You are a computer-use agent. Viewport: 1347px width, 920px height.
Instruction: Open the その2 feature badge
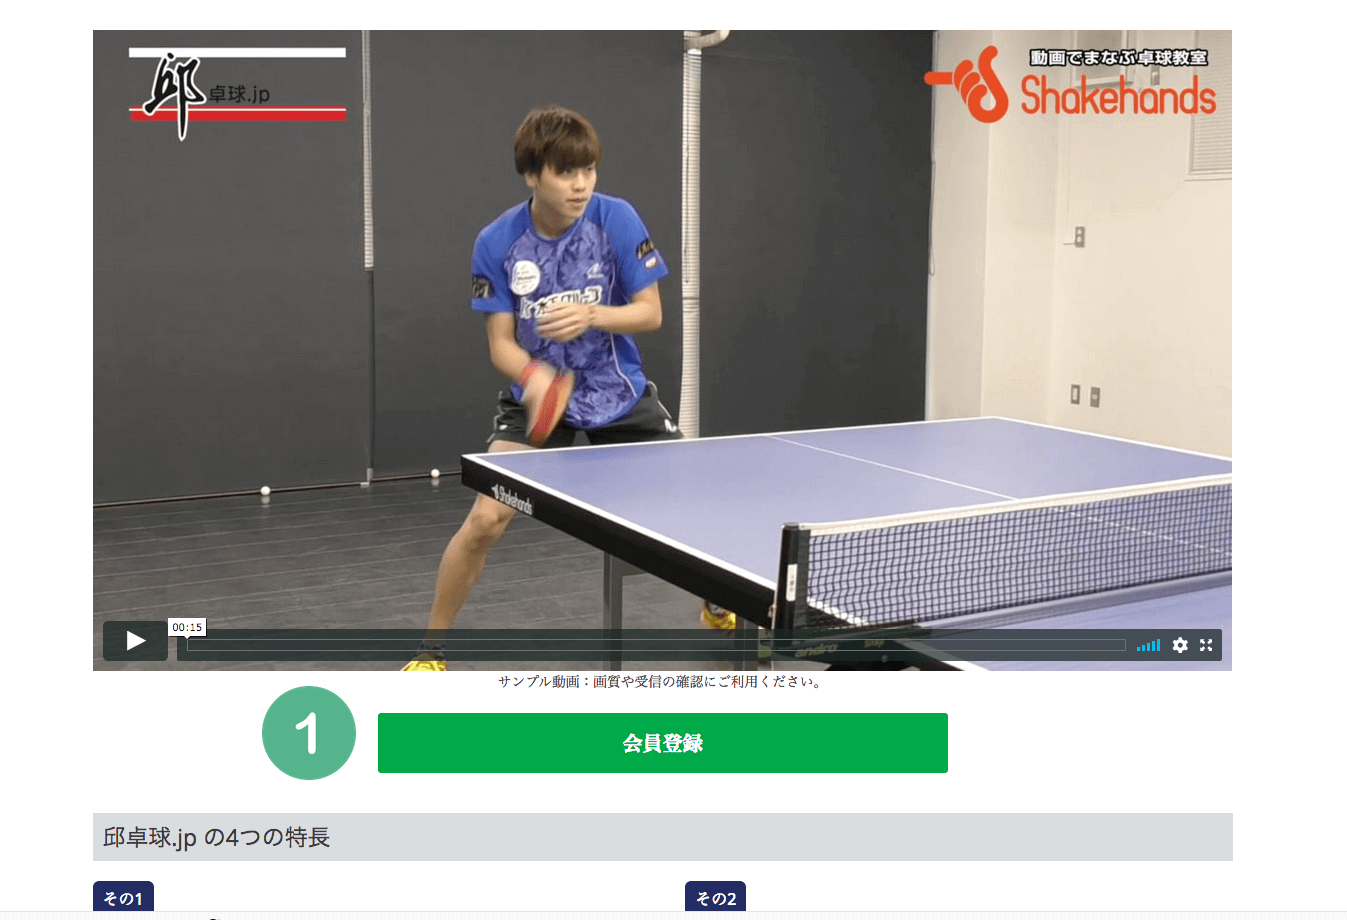point(715,897)
